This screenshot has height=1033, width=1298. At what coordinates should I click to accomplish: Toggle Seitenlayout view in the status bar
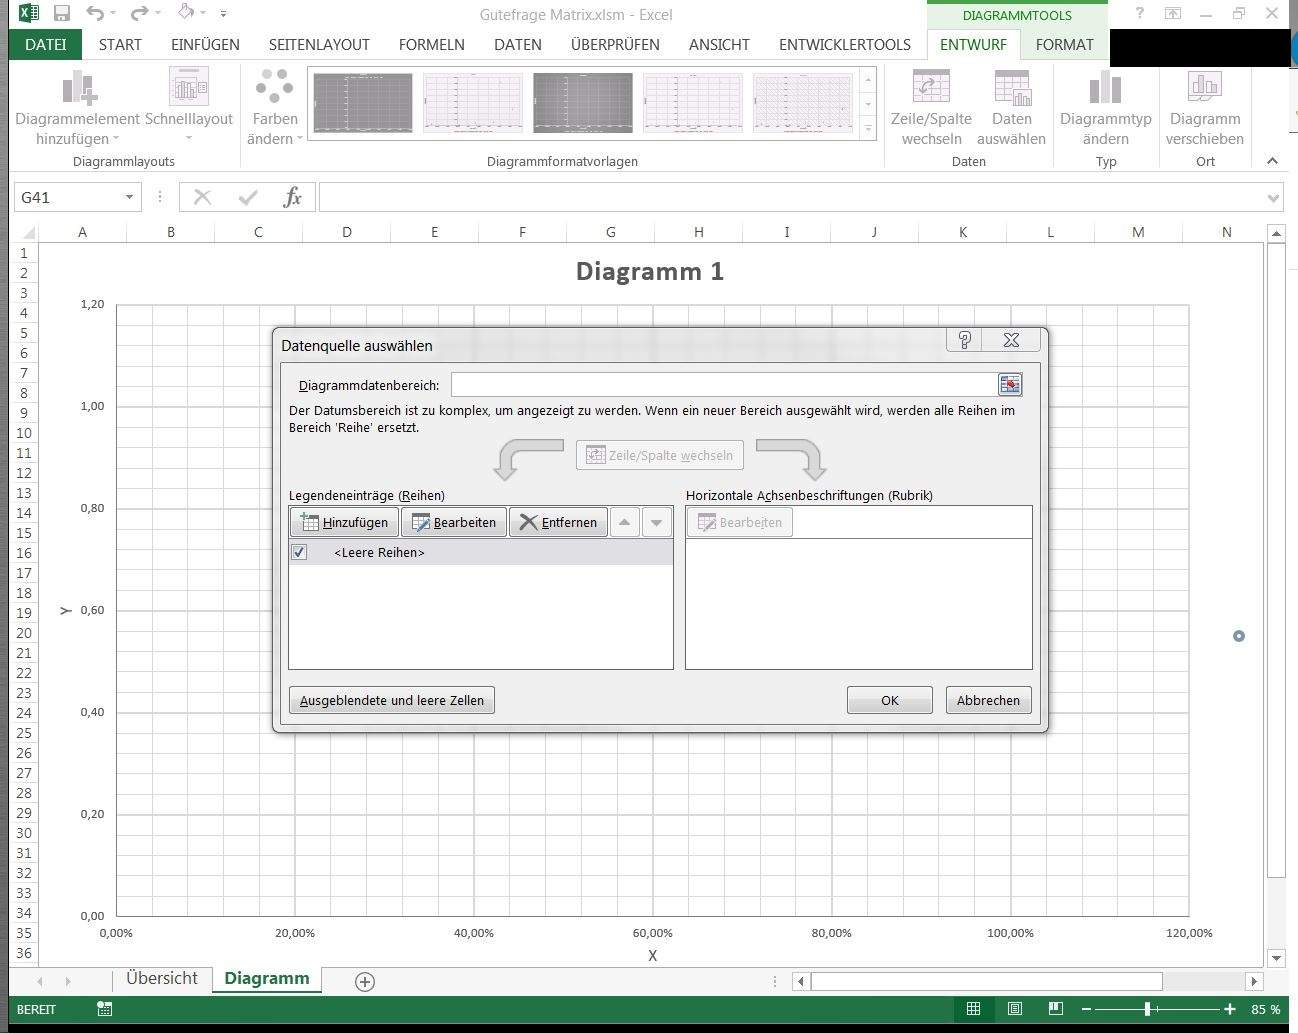pos(1014,1008)
